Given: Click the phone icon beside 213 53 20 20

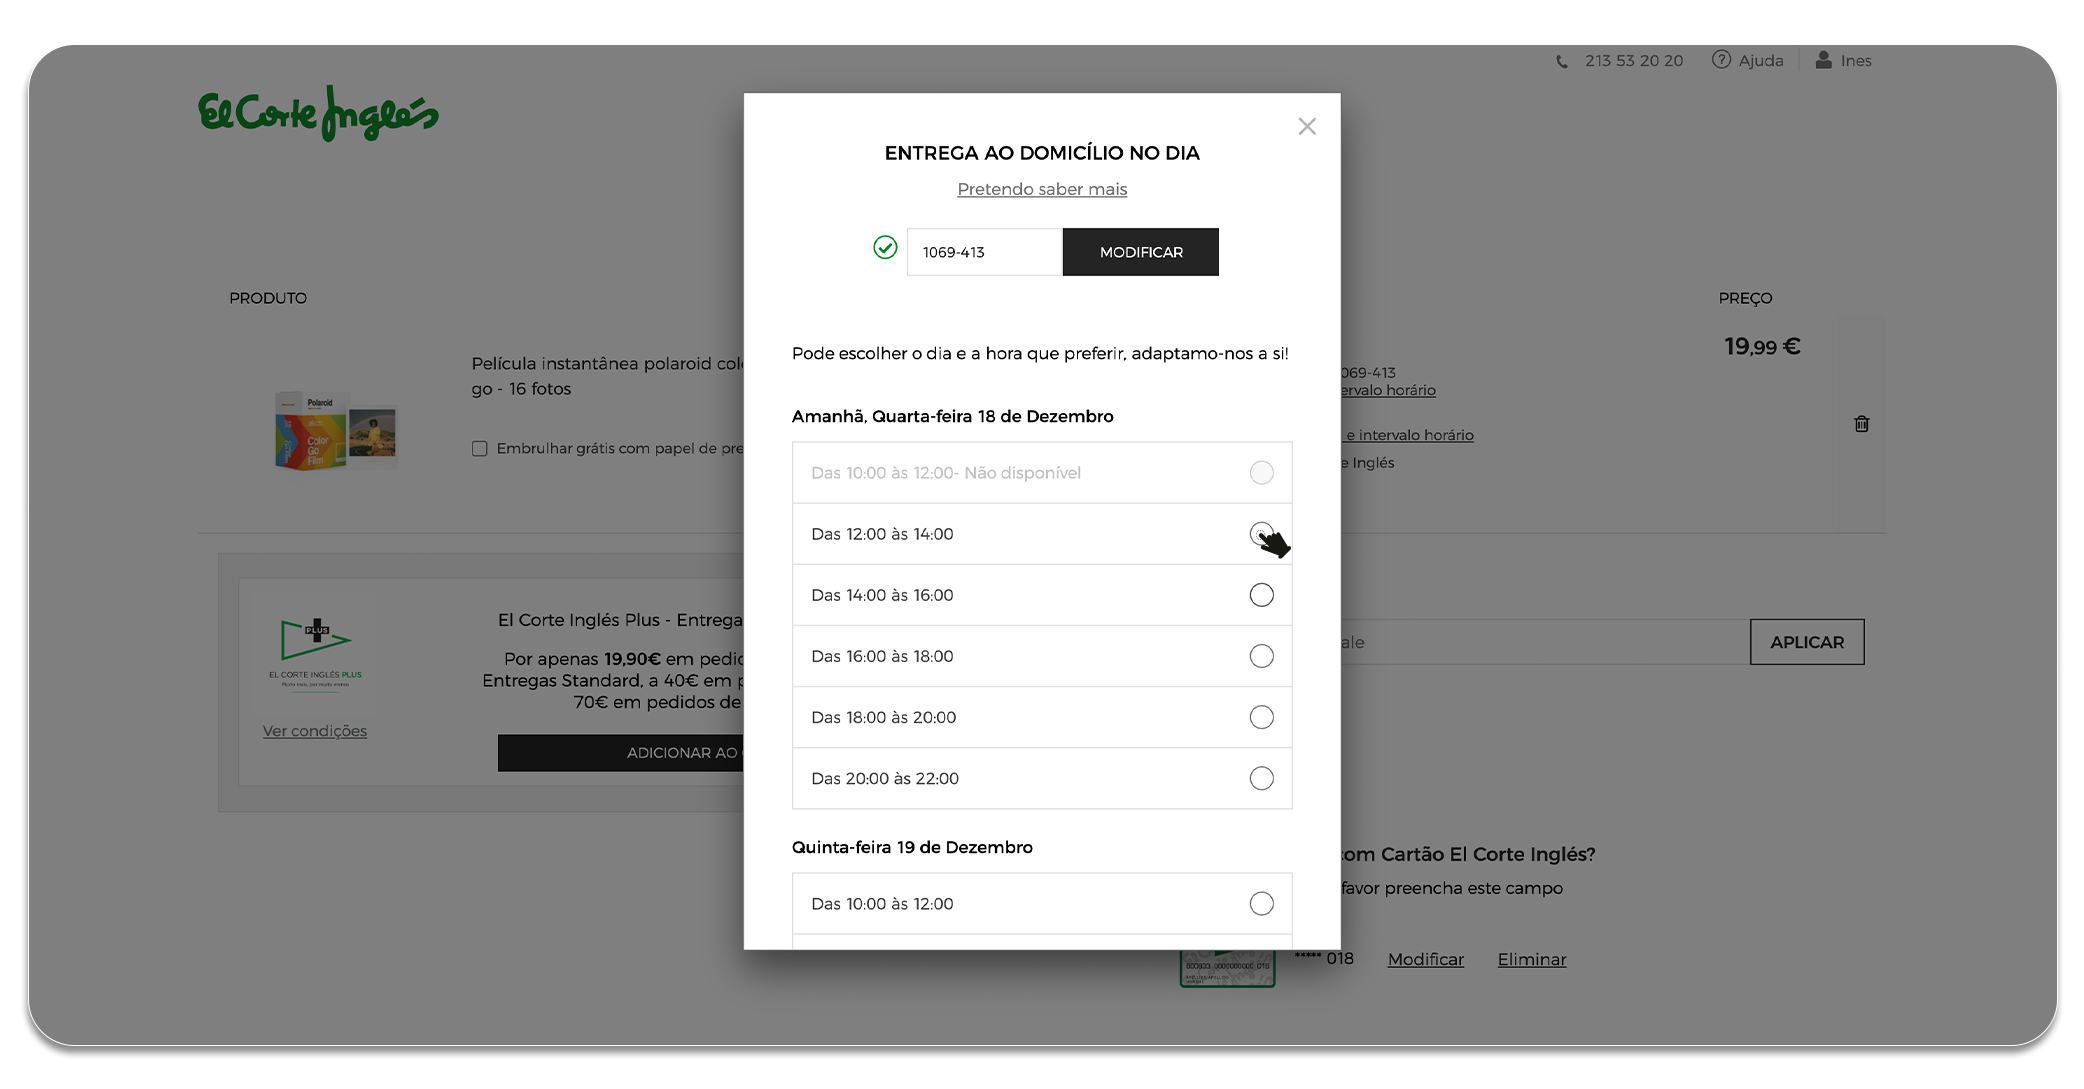Looking at the screenshot, I should (x=1561, y=62).
